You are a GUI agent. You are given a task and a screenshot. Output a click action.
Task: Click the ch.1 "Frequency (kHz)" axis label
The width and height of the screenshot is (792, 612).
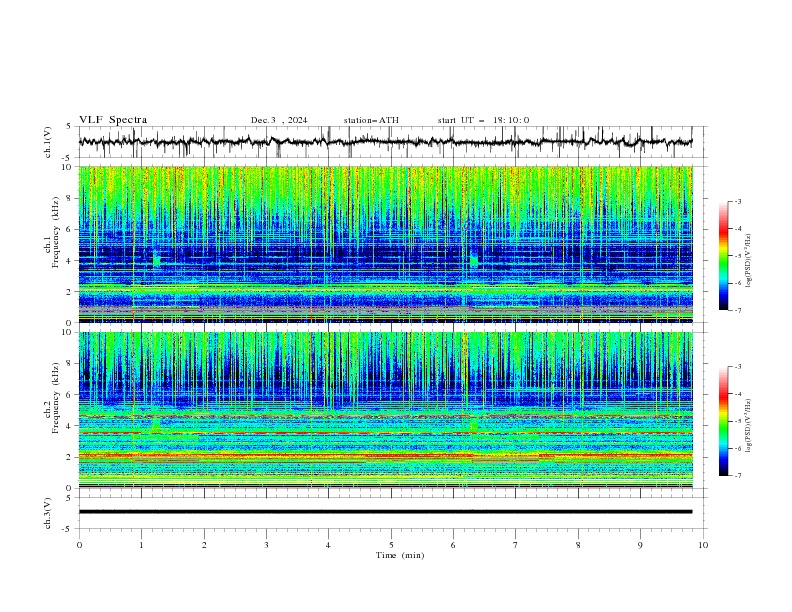pos(55,230)
